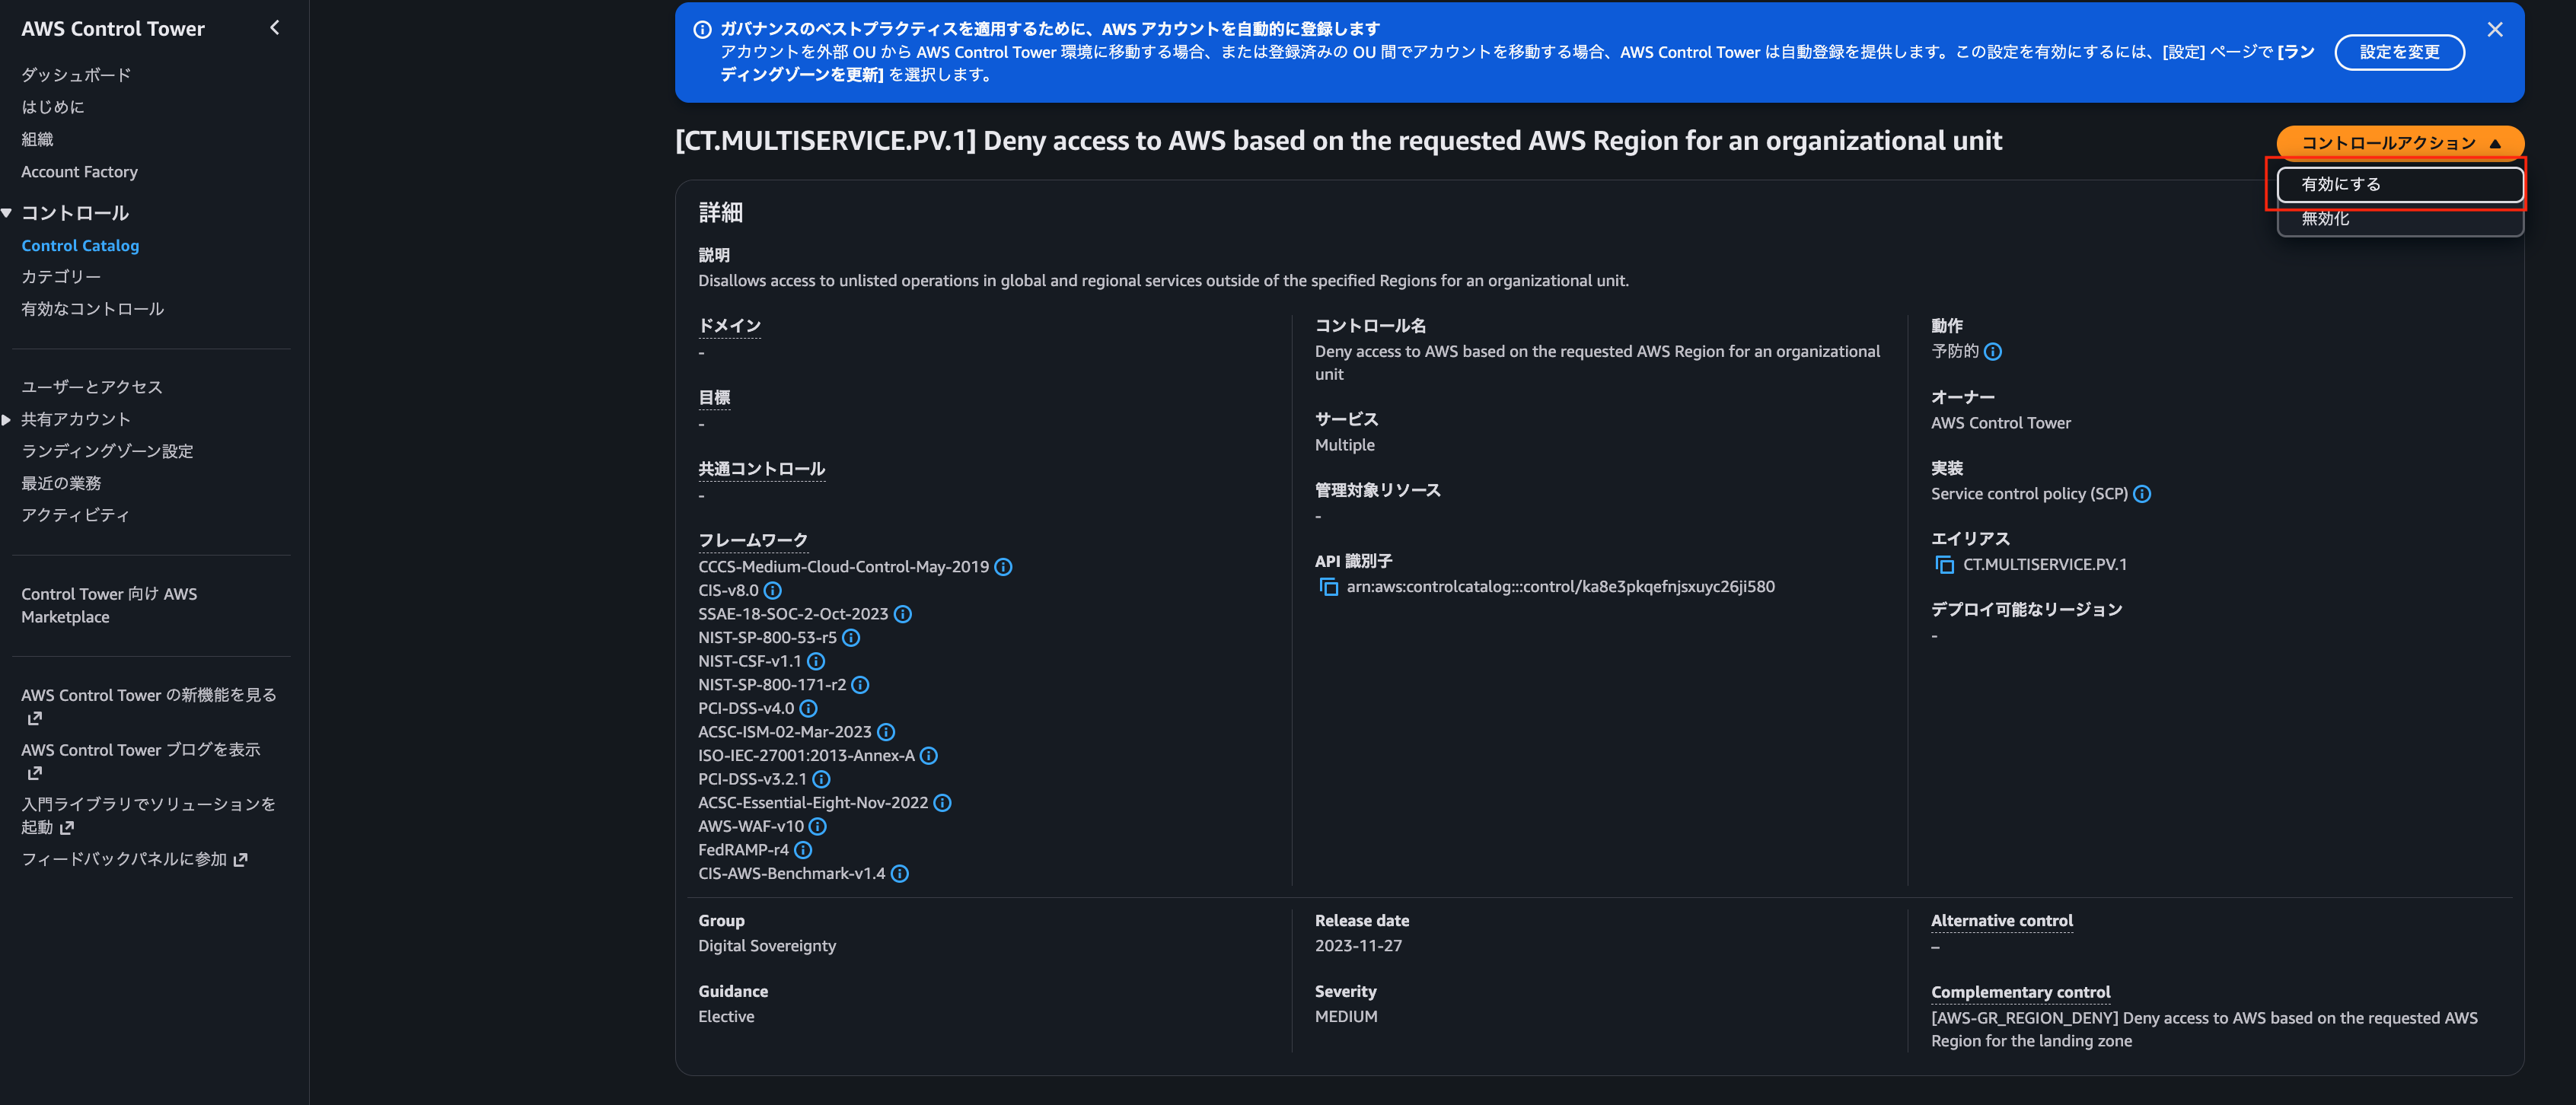Expand the 共有アカウント section
Viewport: 2576px width, 1105px height.
[8, 419]
